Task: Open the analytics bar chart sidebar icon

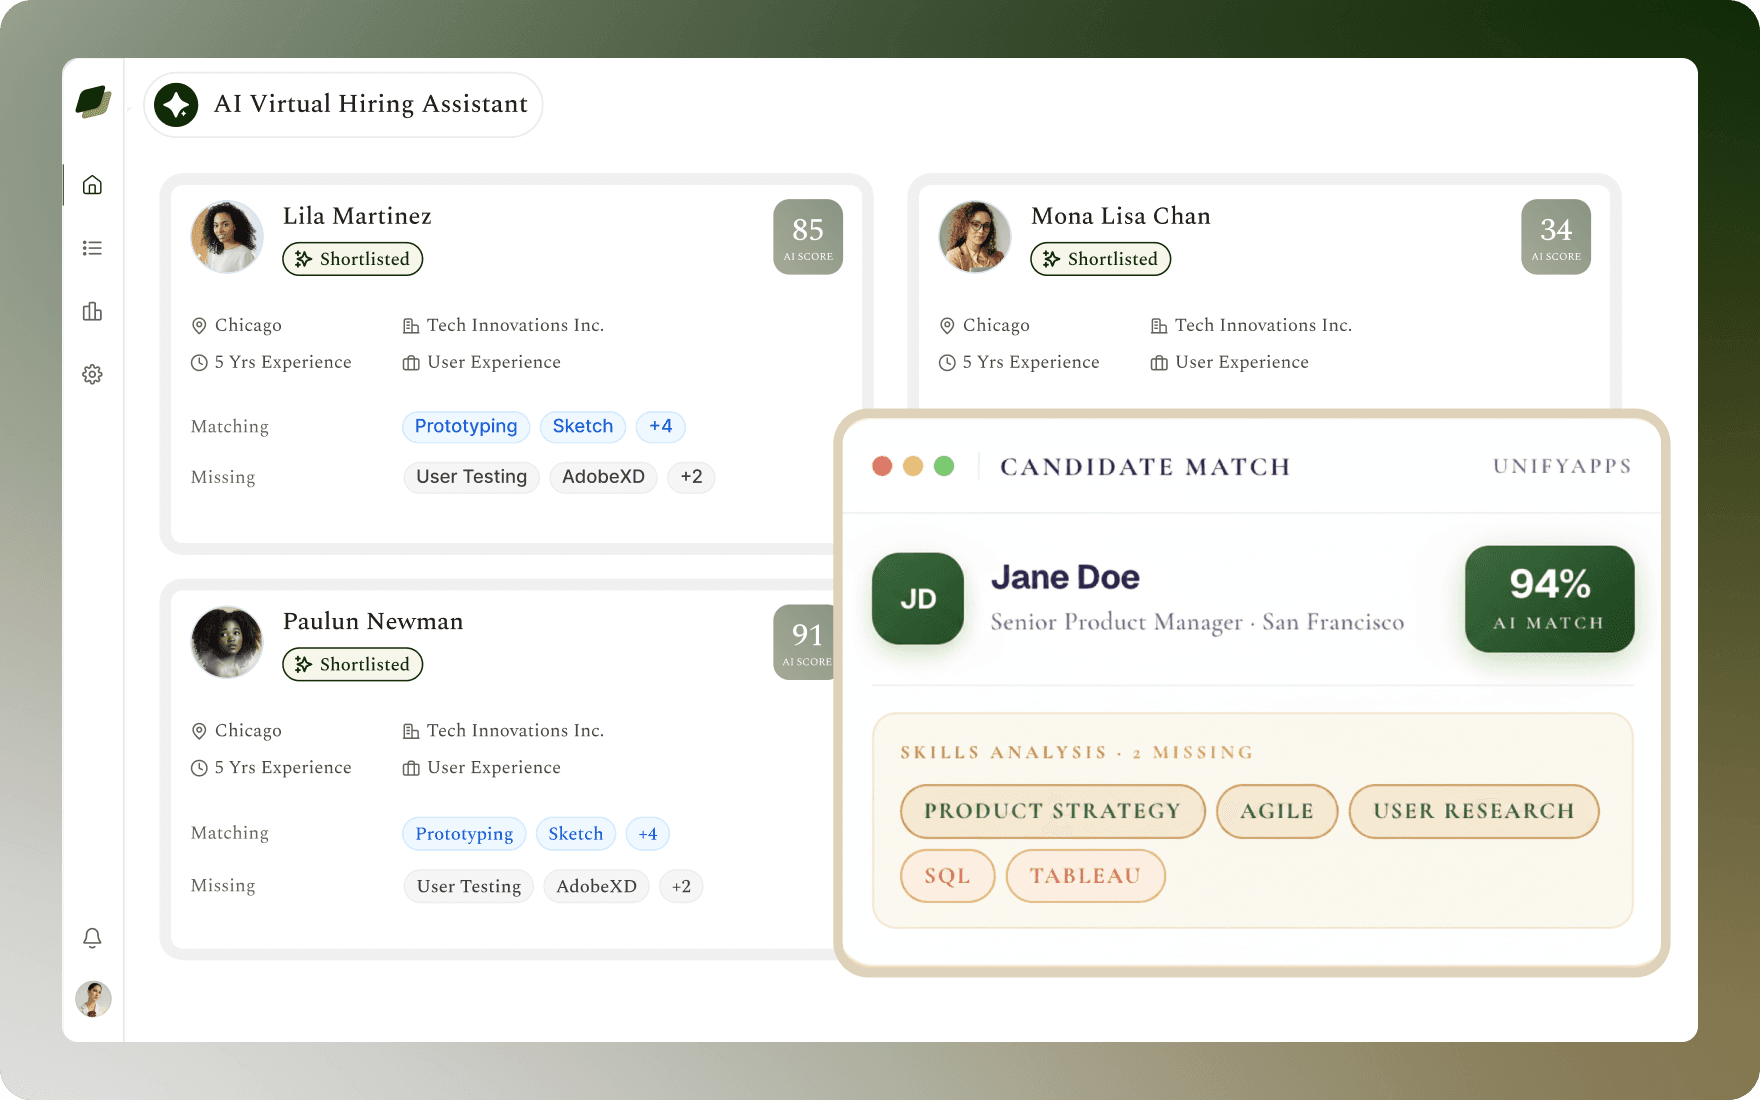Action: [92, 311]
